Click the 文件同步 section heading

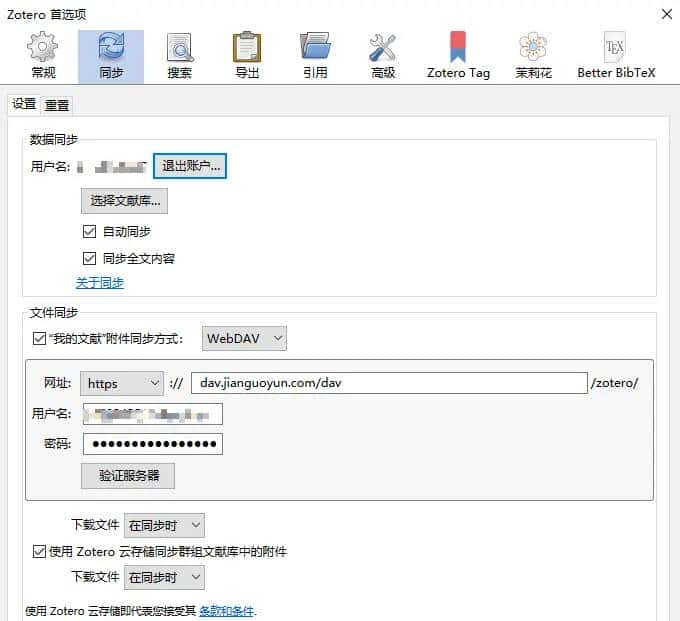point(54,313)
